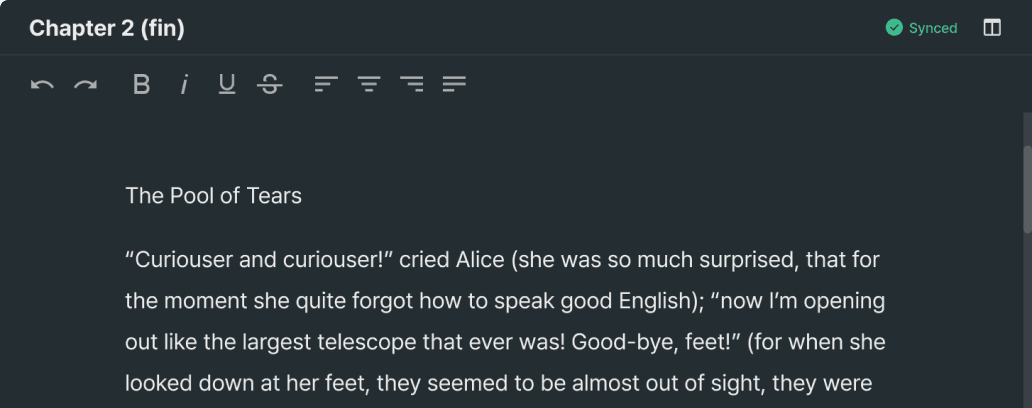
Task: Click the word Curiouser at paragraph start
Action: (x=183, y=260)
